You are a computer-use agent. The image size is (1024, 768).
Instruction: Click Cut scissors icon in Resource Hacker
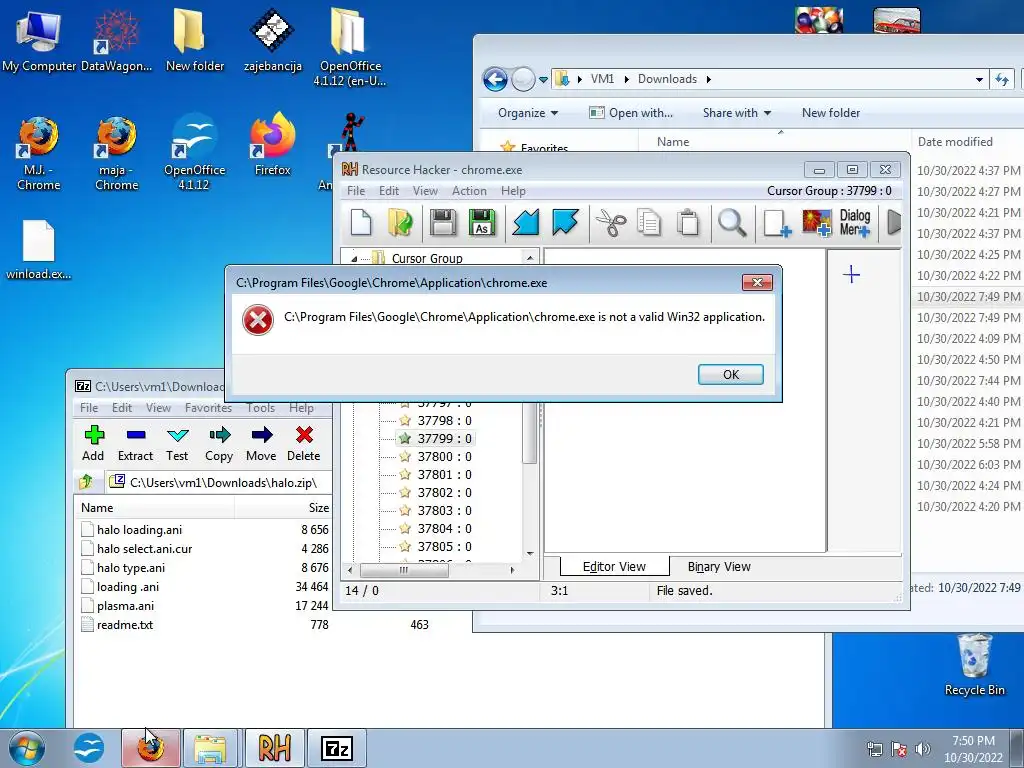(611, 222)
